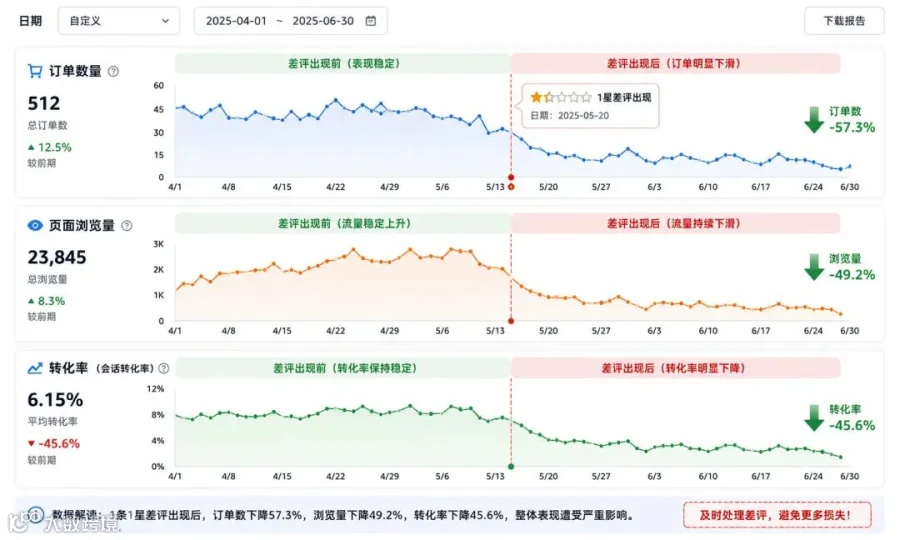
Task: Click the 差评出现前（表现稳定）banner
Action: point(343,63)
